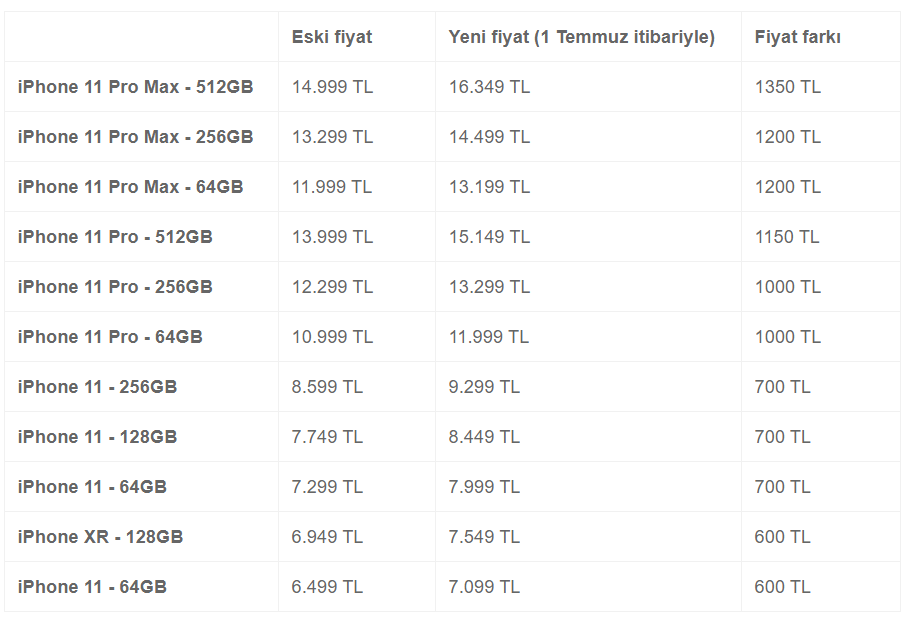
Task: Click the iPhone 11 - 128GB row label
Action: click(97, 437)
